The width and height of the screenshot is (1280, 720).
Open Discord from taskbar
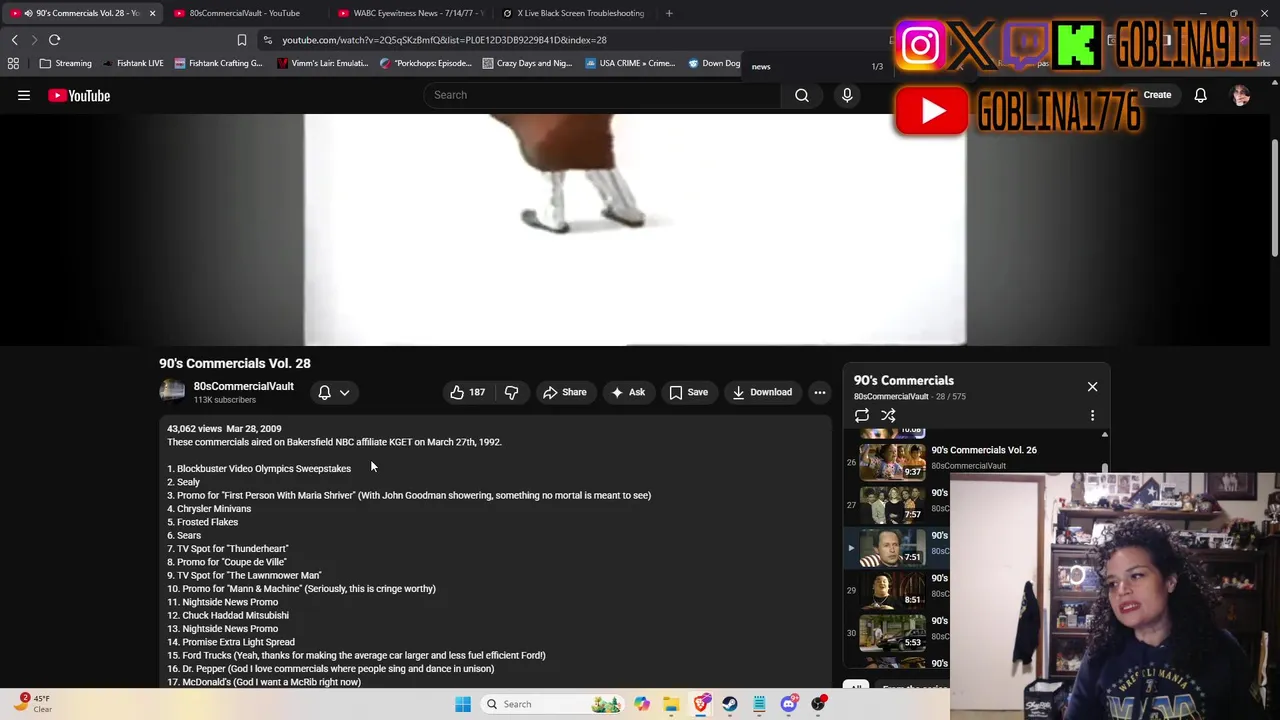[789, 704]
